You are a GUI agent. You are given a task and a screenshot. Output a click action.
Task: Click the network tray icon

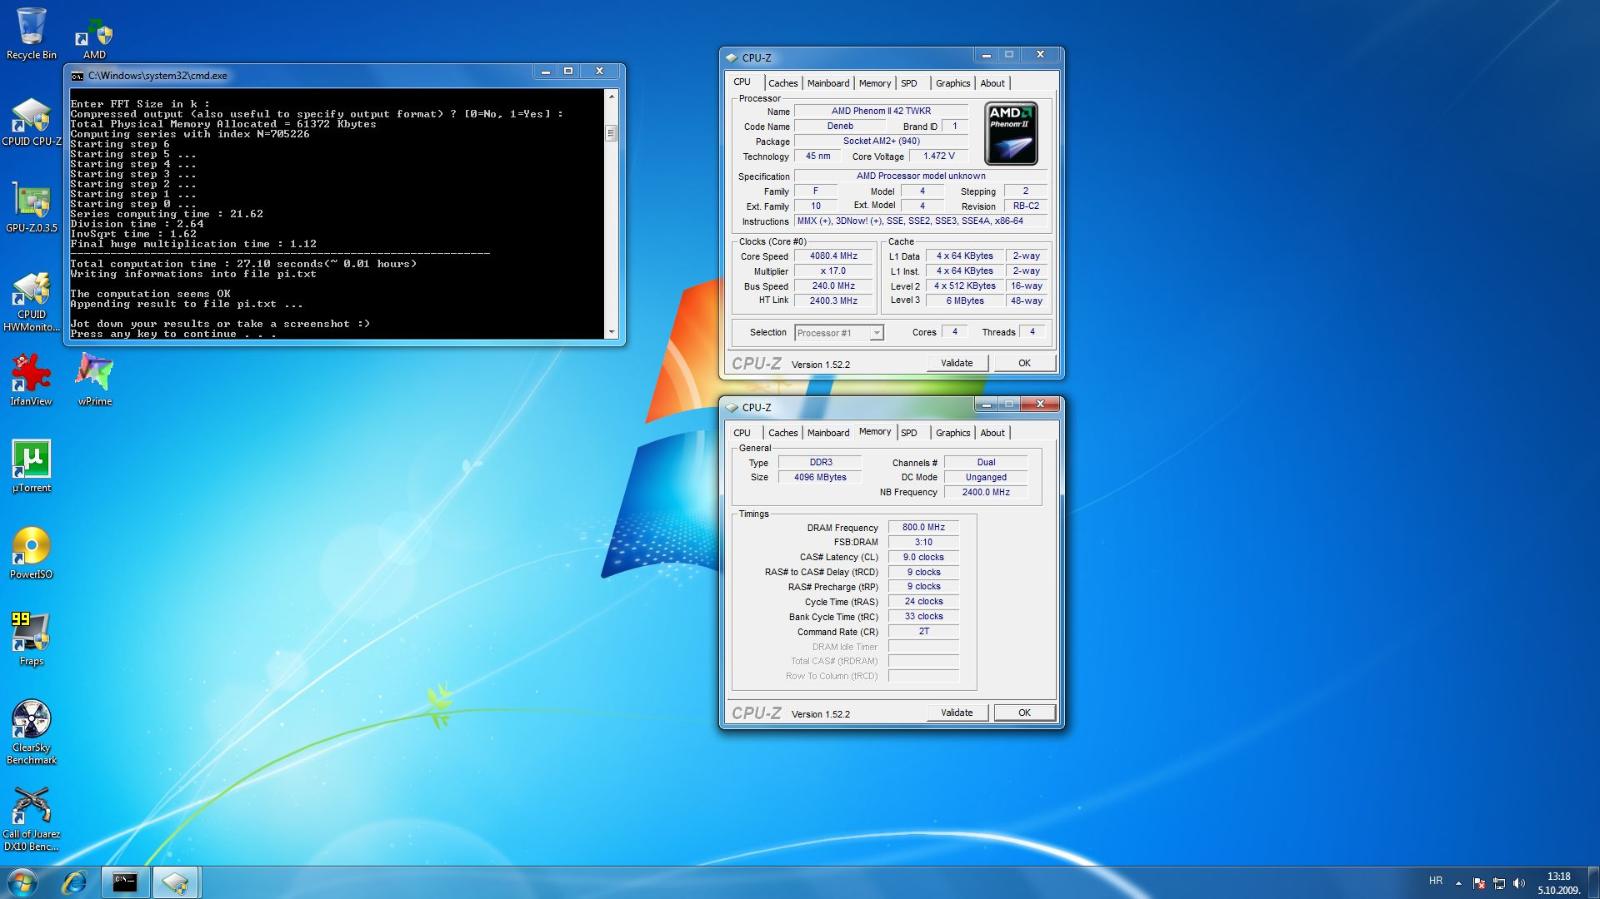1499,883
